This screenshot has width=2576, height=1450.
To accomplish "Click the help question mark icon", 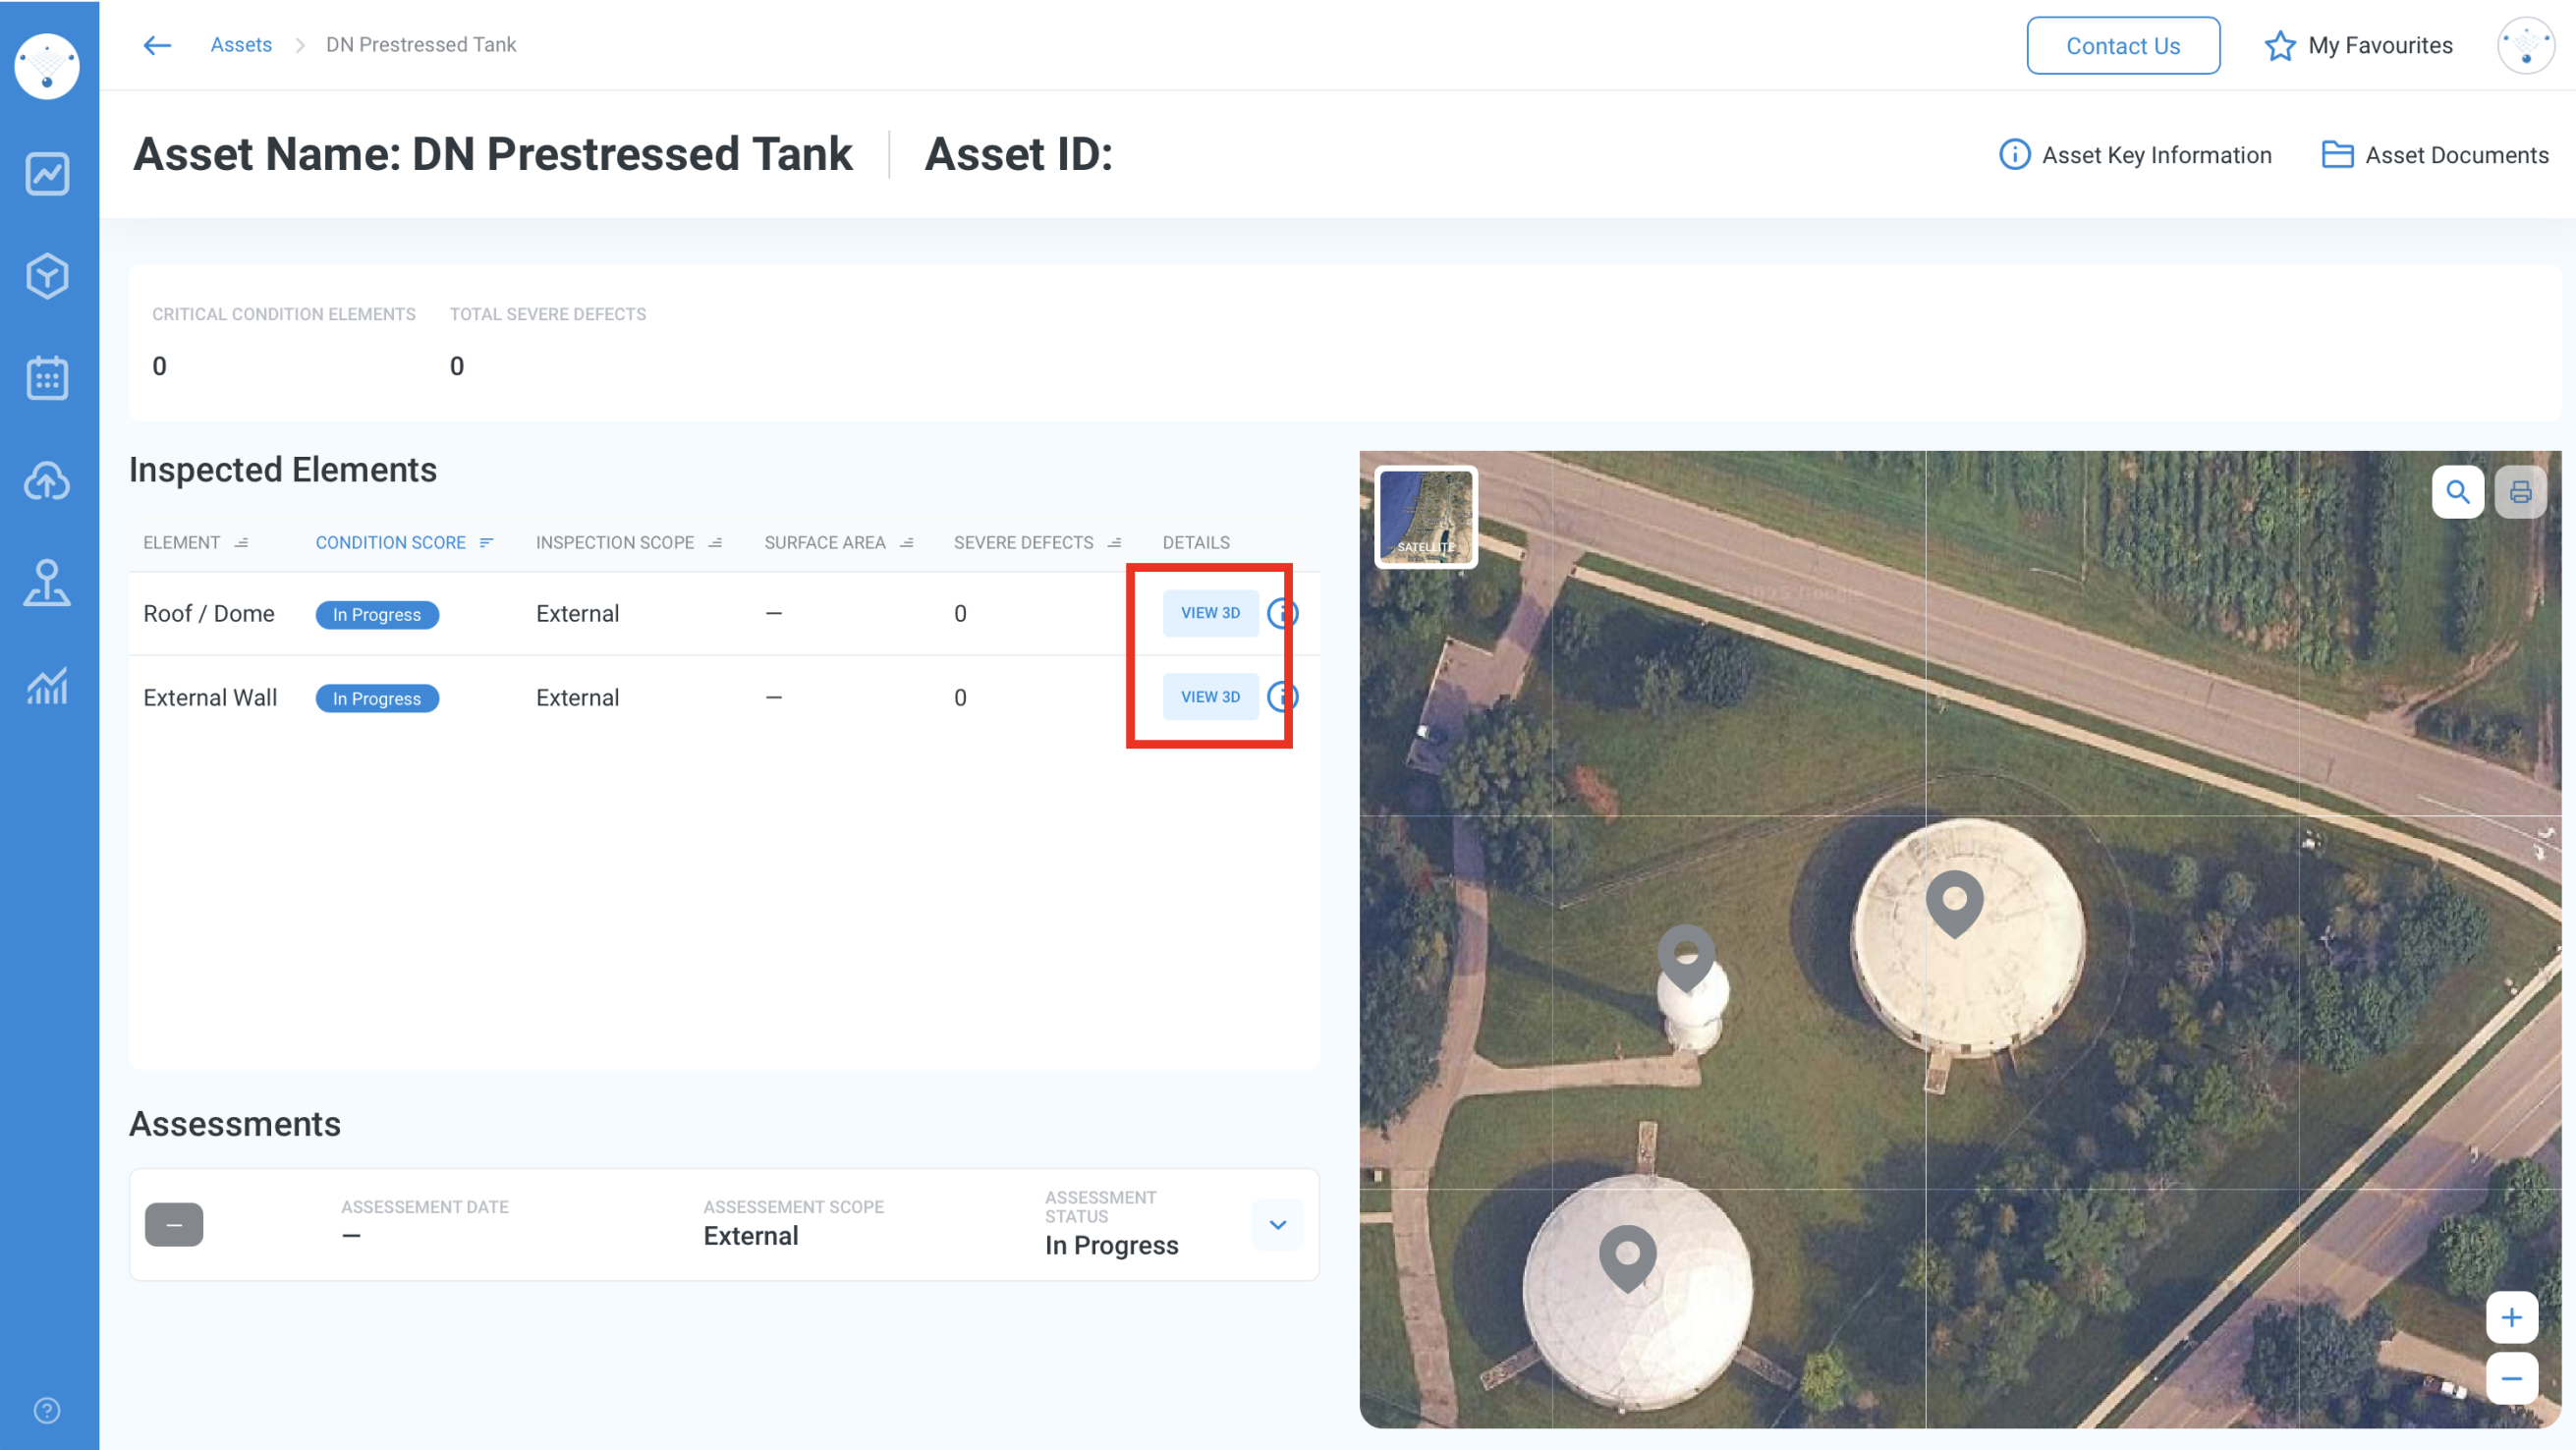I will pyautogui.click(x=47, y=1410).
